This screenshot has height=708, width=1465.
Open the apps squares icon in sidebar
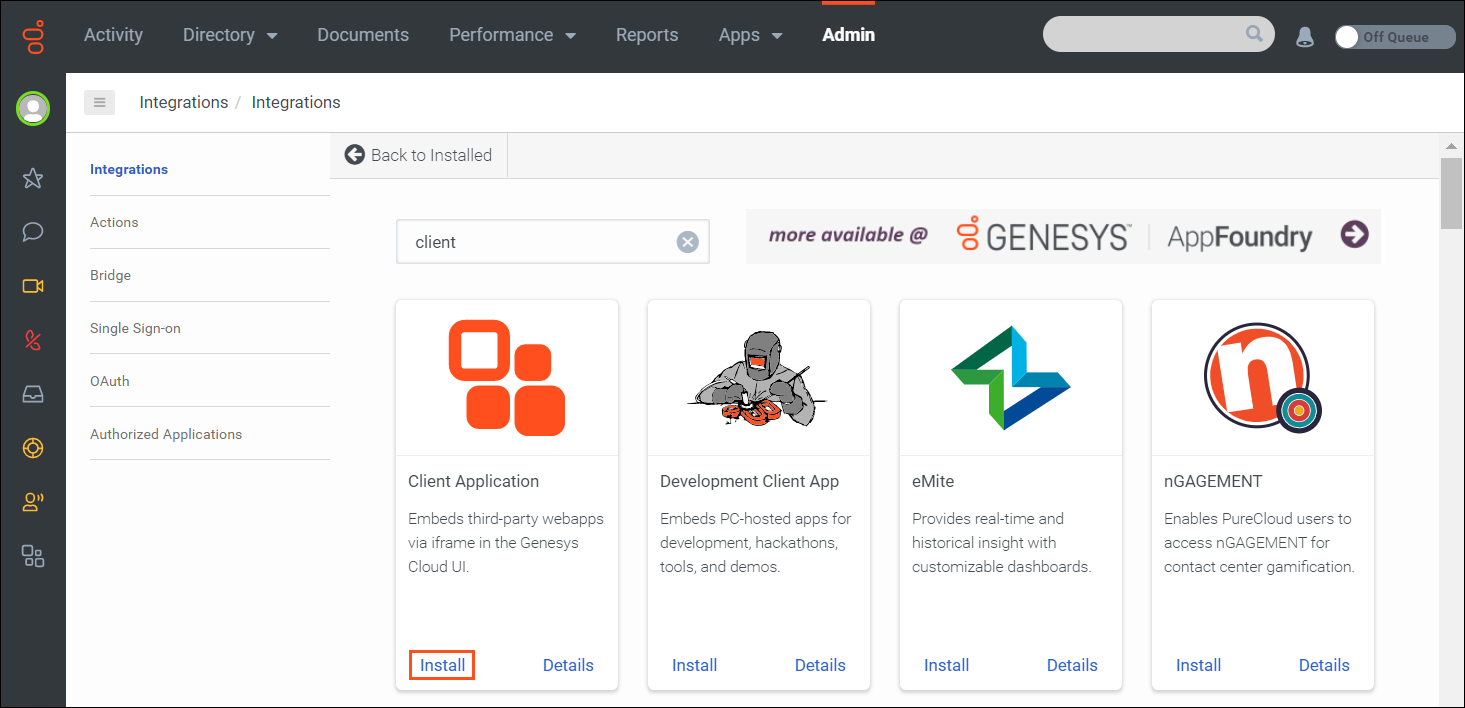[33, 556]
